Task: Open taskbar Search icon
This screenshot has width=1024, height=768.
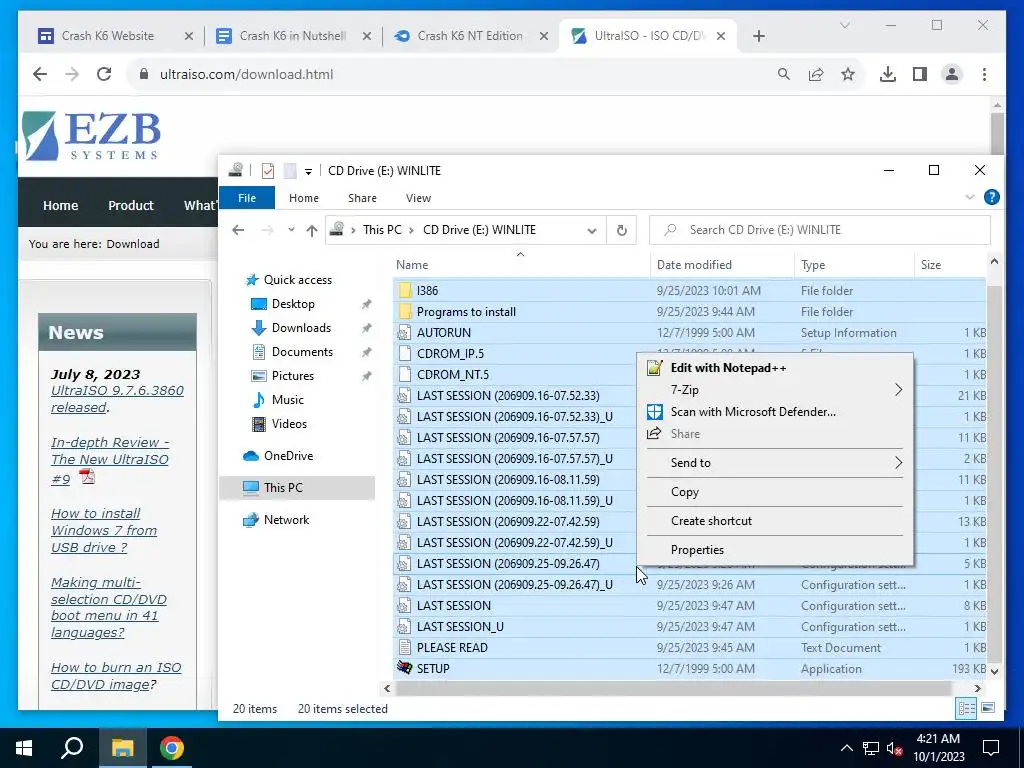Action: click(72, 748)
